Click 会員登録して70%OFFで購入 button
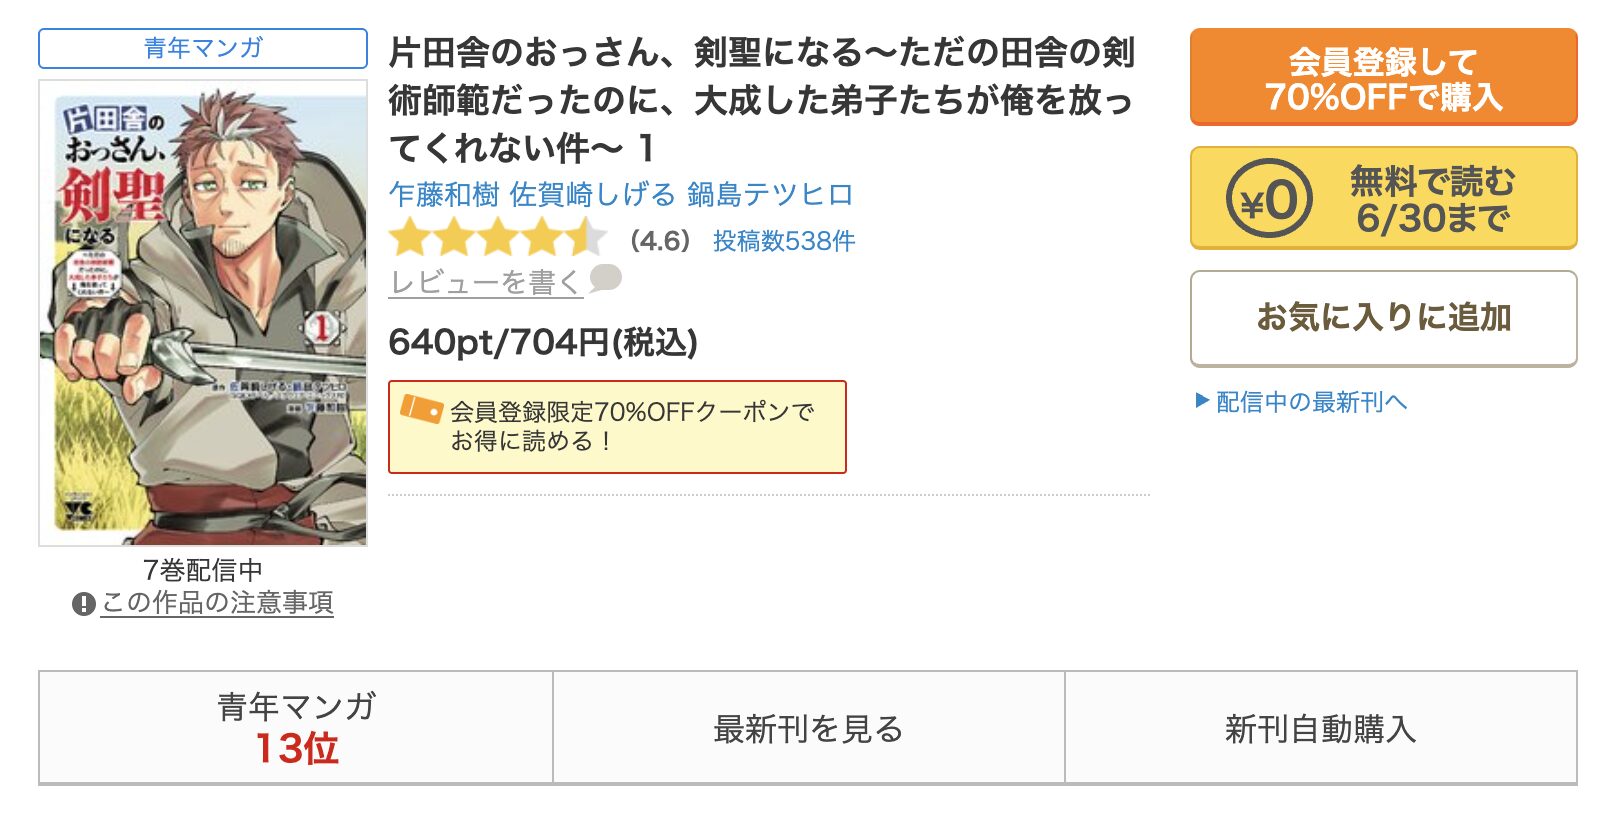The width and height of the screenshot is (1618, 830). pyautogui.click(x=1383, y=77)
